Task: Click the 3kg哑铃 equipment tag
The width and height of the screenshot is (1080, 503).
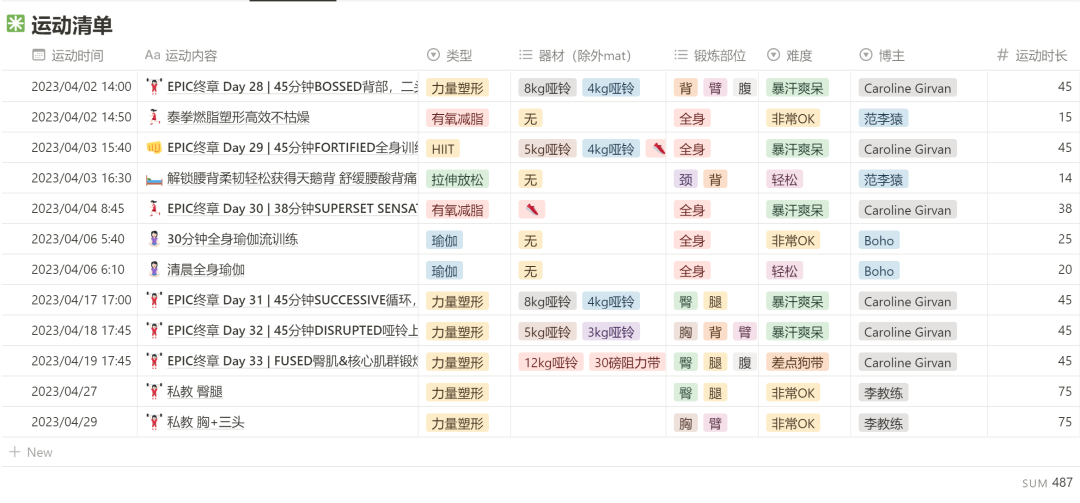Action: tap(611, 331)
